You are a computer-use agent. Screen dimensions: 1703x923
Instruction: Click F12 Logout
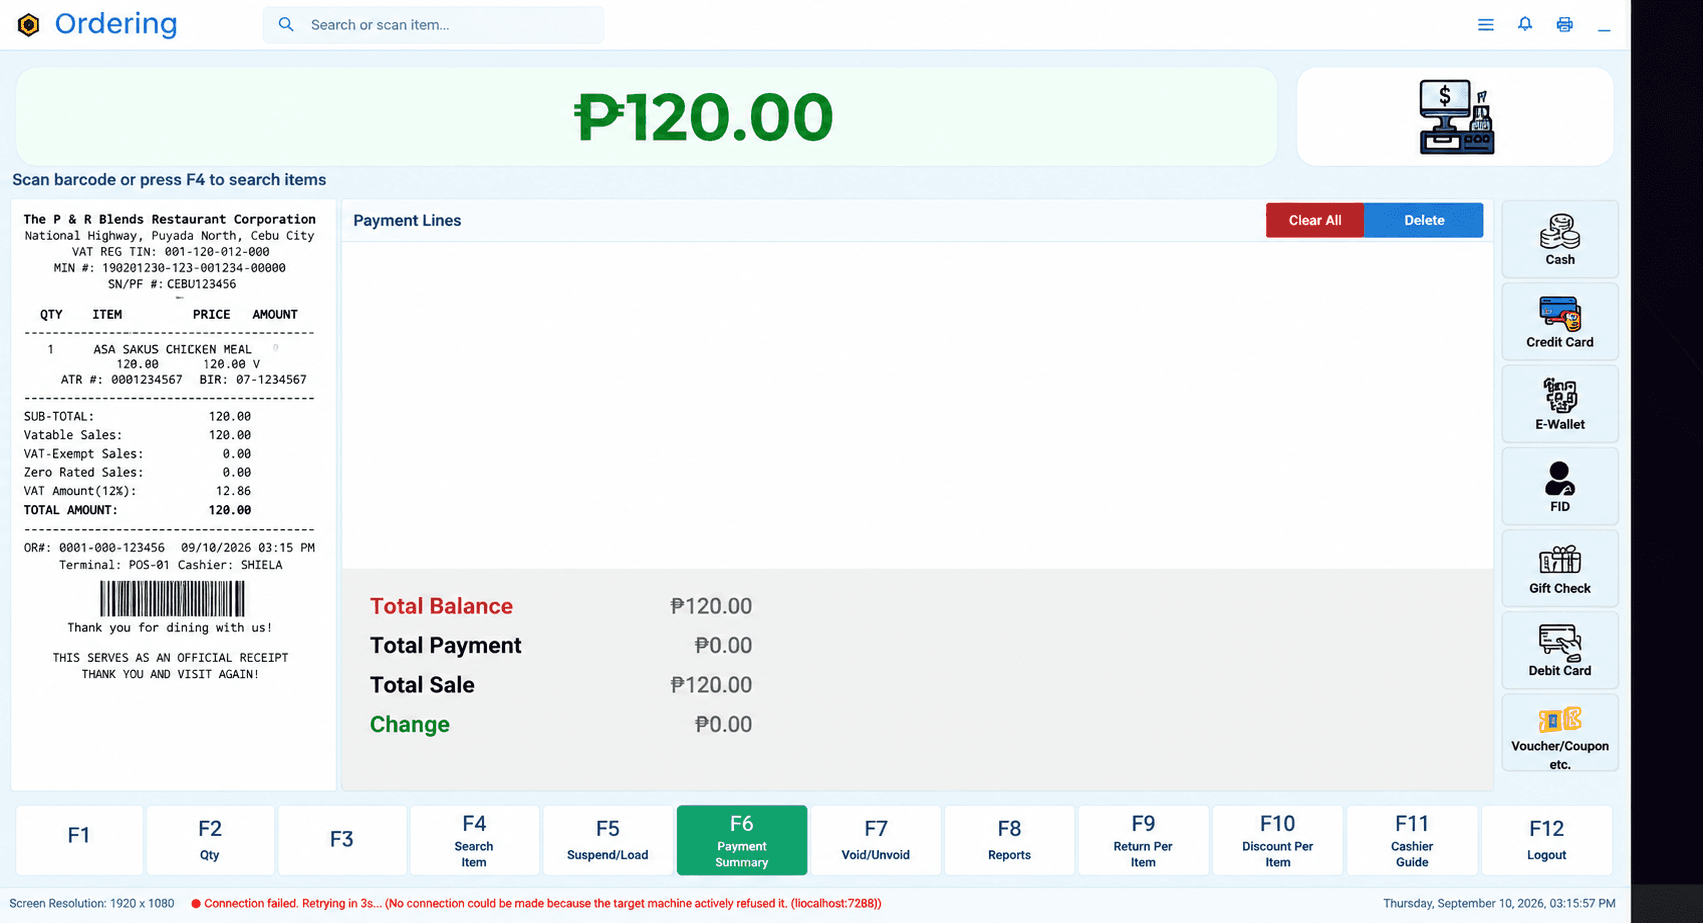click(x=1546, y=840)
